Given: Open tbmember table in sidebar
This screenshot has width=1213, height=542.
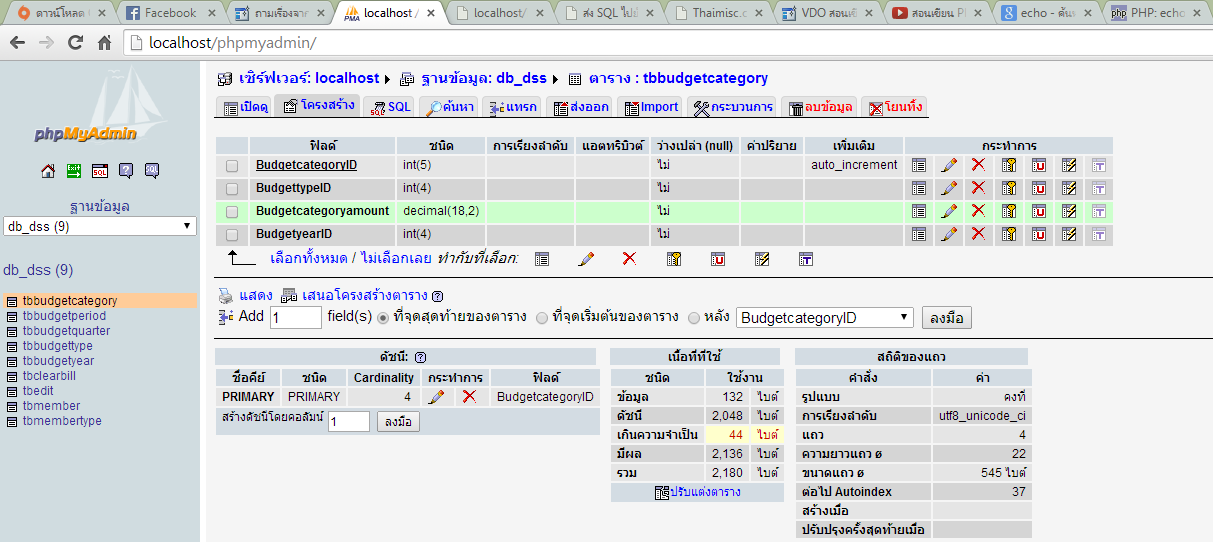Looking at the screenshot, I should click(51, 406).
